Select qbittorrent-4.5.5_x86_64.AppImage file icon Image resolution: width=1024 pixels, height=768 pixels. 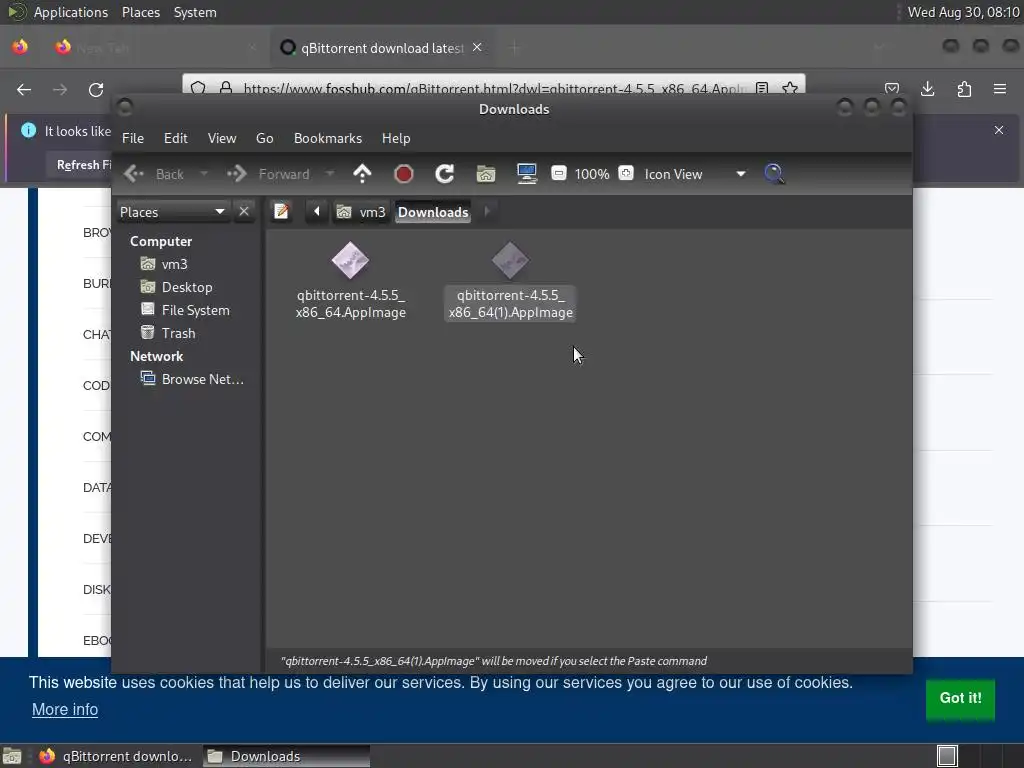pos(350,261)
